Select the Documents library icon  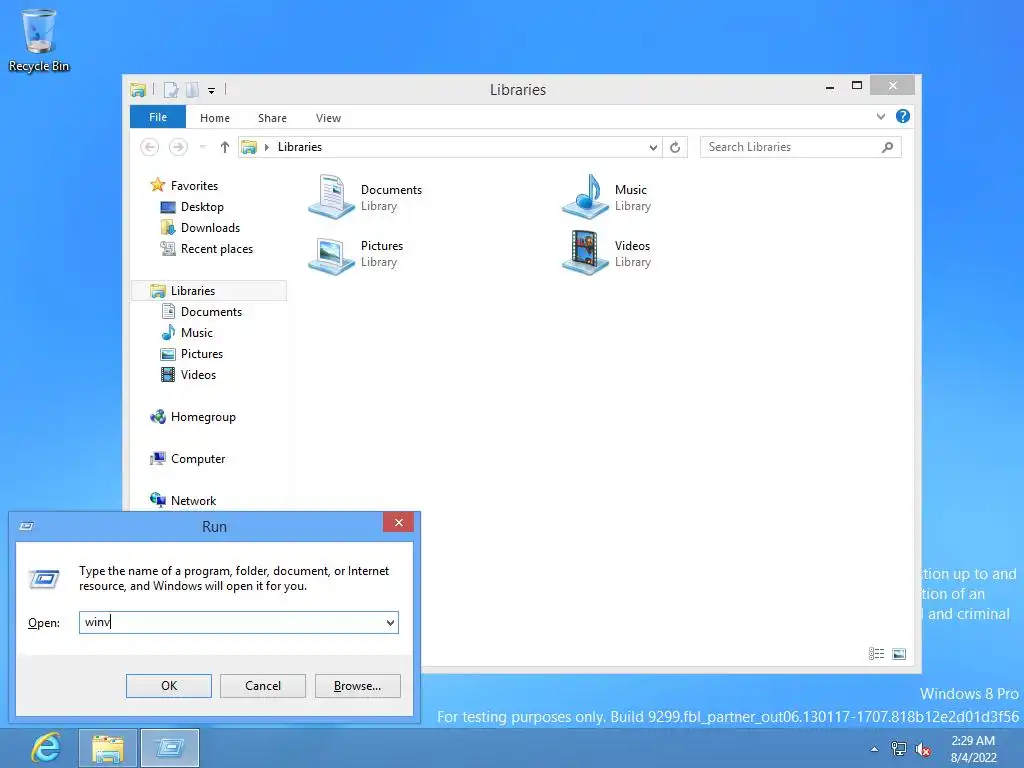(332, 197)
